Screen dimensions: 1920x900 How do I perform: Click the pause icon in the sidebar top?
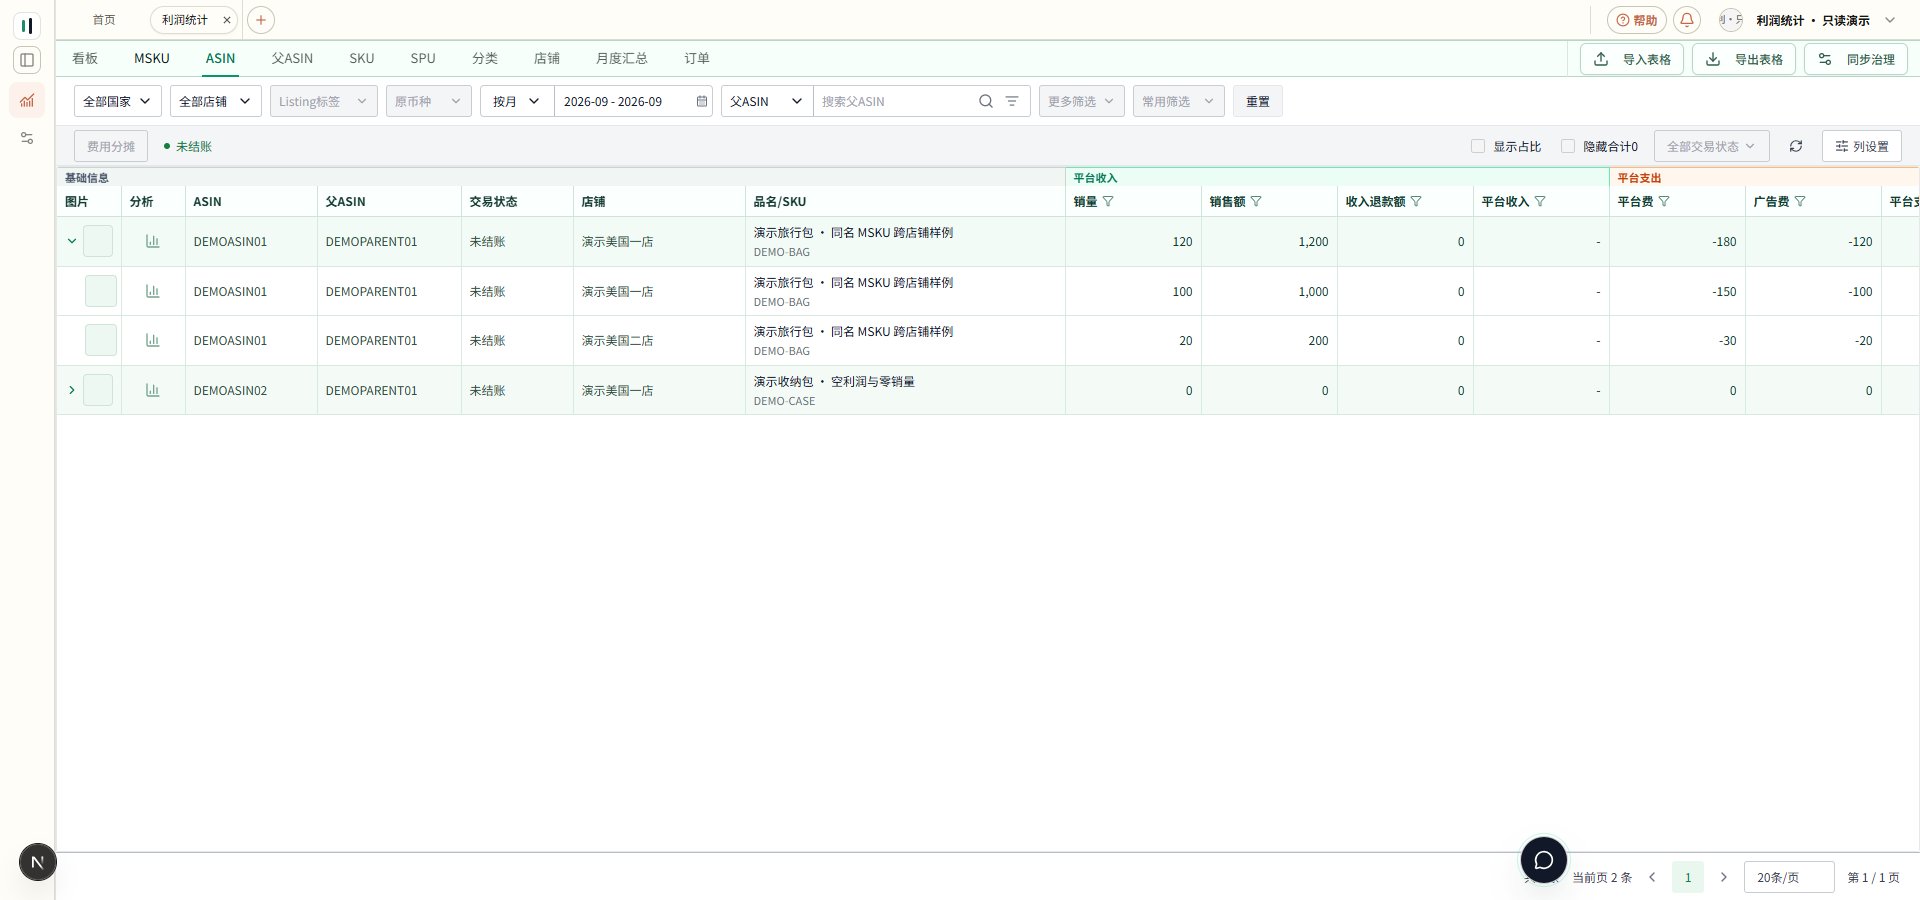click(x=27, y=25)
